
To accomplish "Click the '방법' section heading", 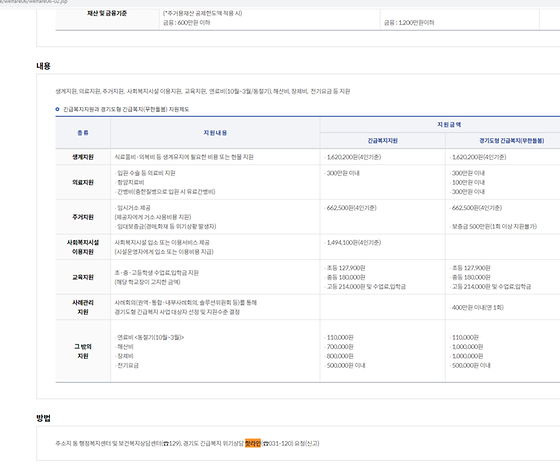I will tap(43, 418).
